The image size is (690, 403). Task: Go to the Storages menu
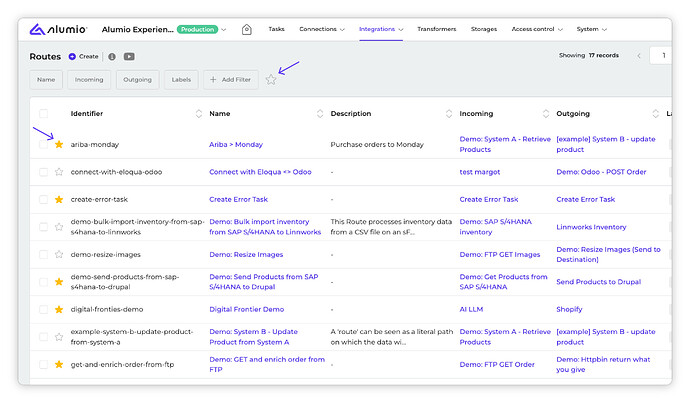[x=484, y=29]
